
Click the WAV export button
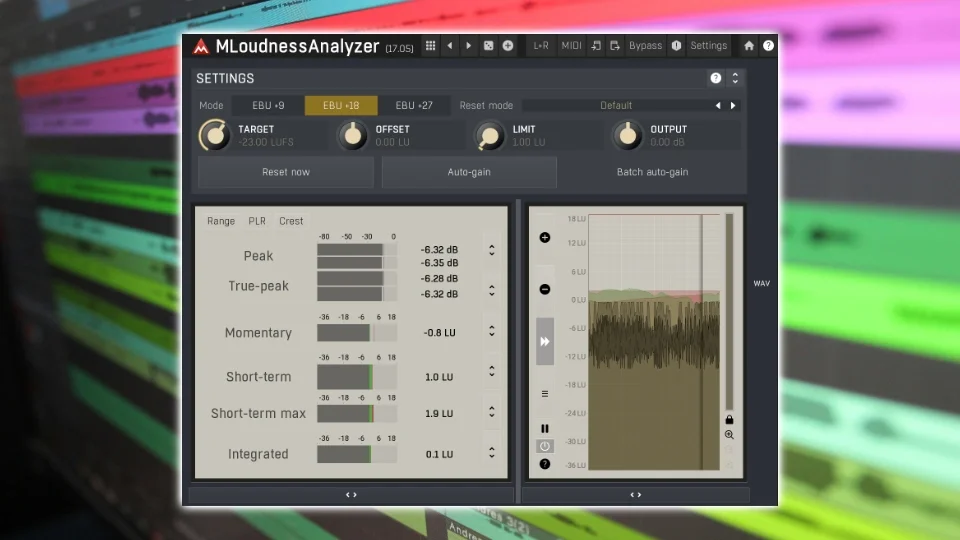click(762, 283)
